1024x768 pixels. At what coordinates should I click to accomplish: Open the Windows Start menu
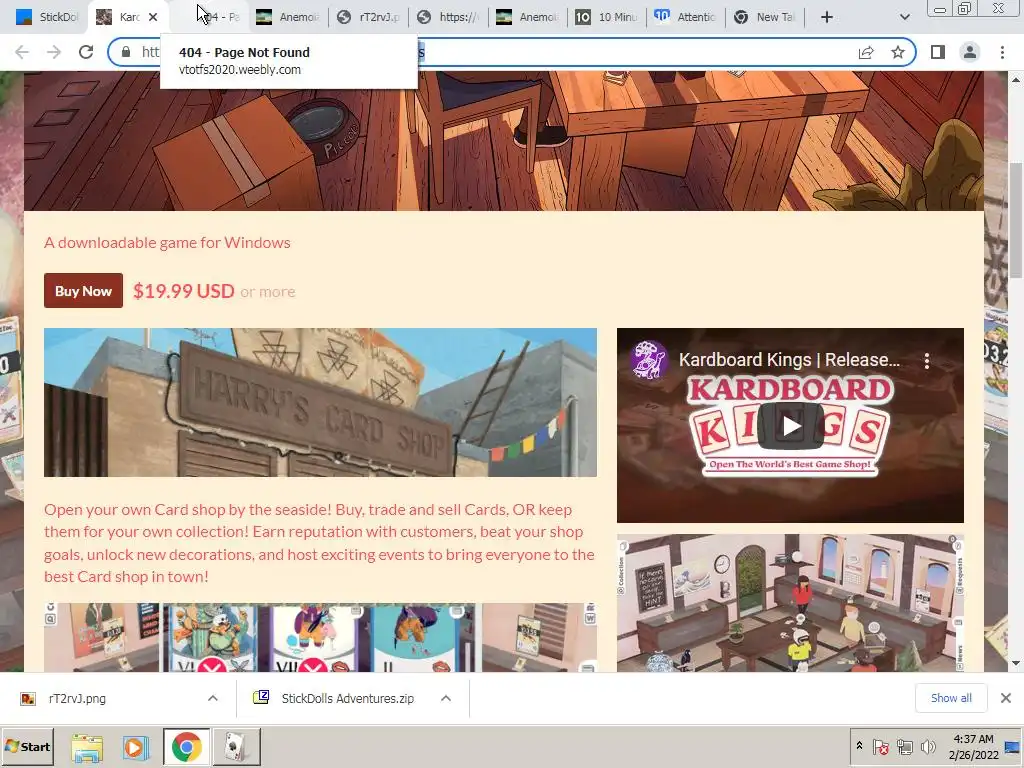27,746
